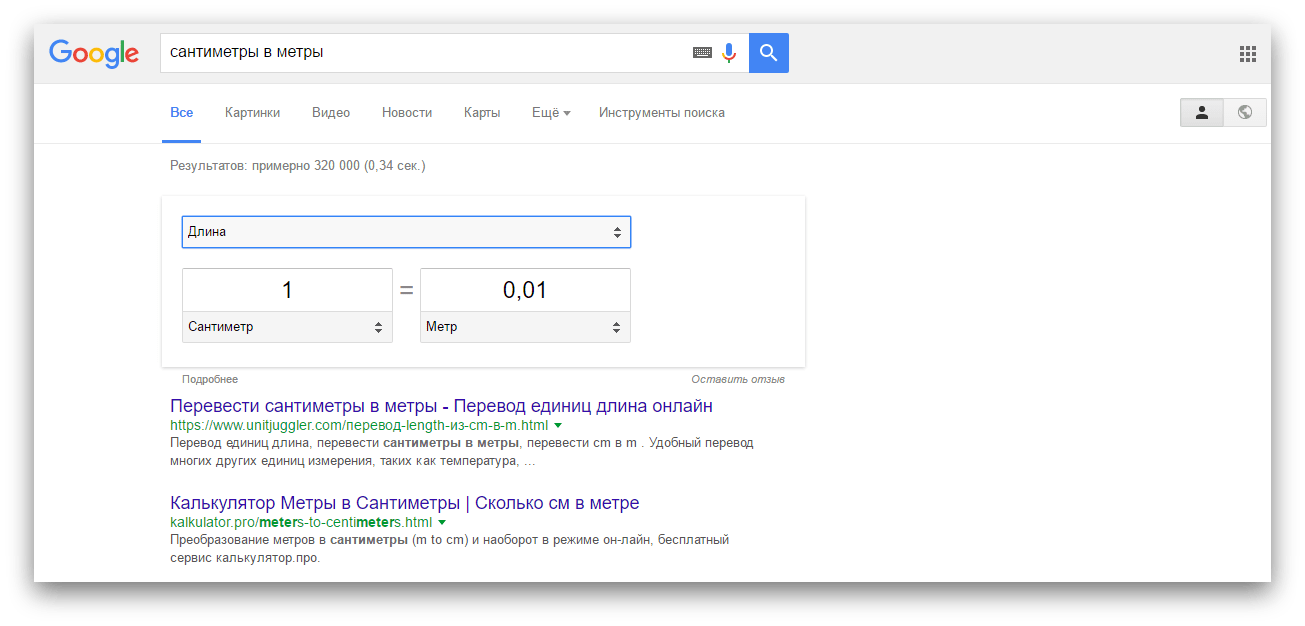The image size is (1305, 626).
Task: Click the Подробнее link
Action: [x=210, y=380]
